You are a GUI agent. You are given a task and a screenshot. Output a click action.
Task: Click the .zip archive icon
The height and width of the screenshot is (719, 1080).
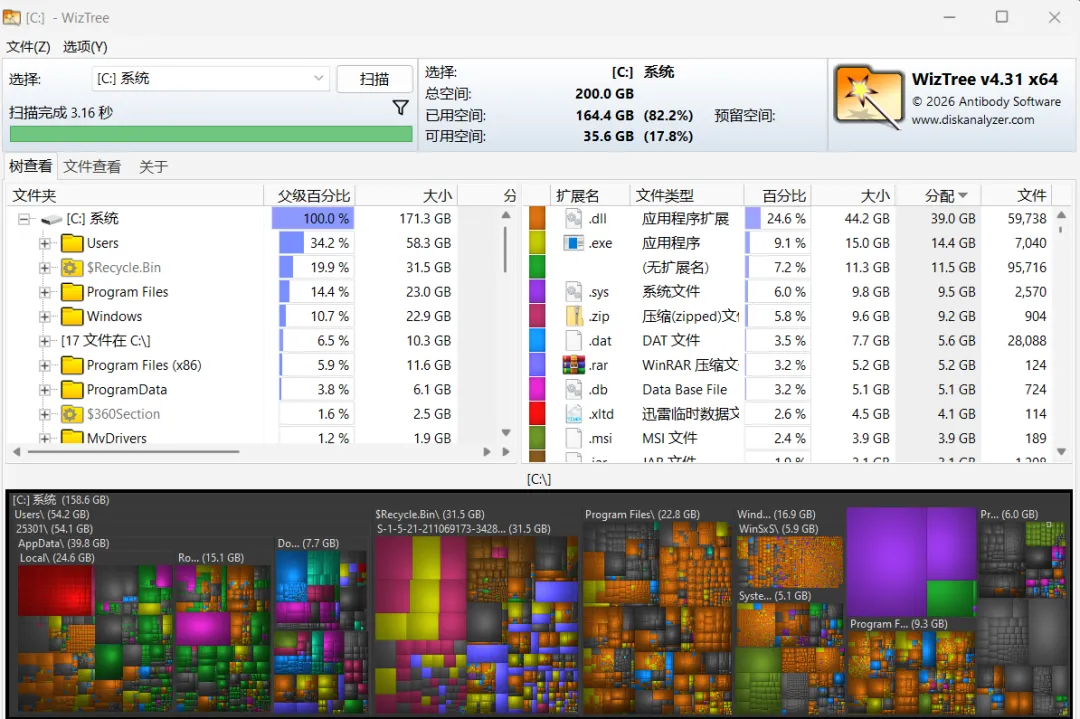(574, 316)
